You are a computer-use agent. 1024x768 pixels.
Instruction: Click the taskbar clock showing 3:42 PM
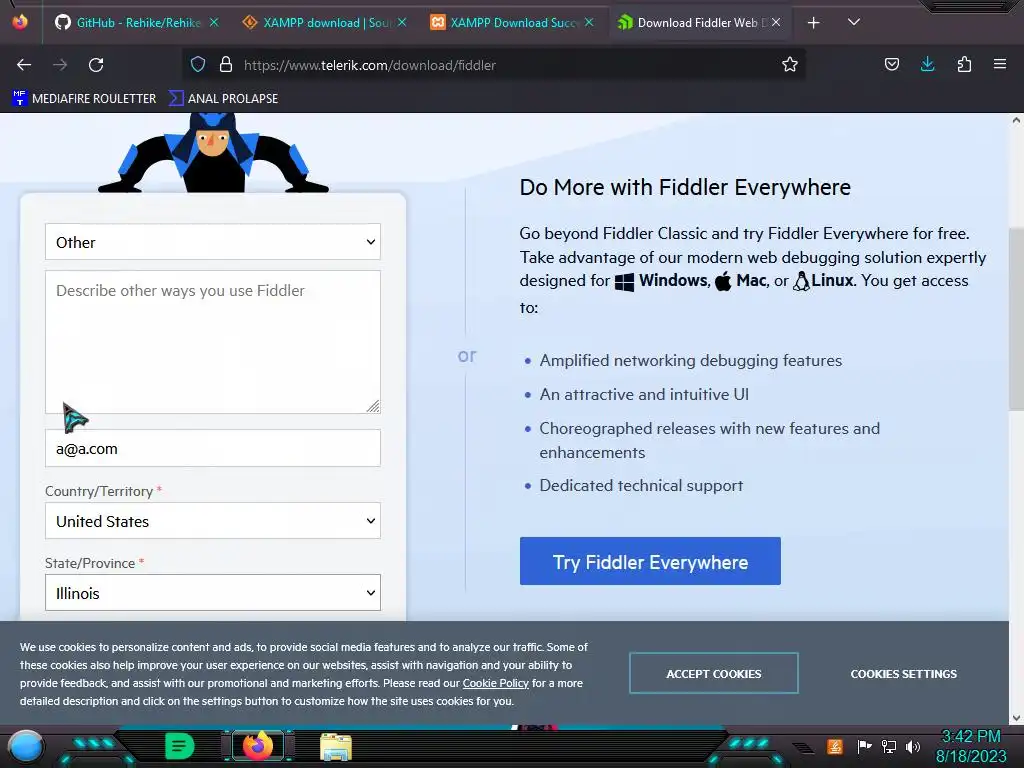click(x=971, y=746)
